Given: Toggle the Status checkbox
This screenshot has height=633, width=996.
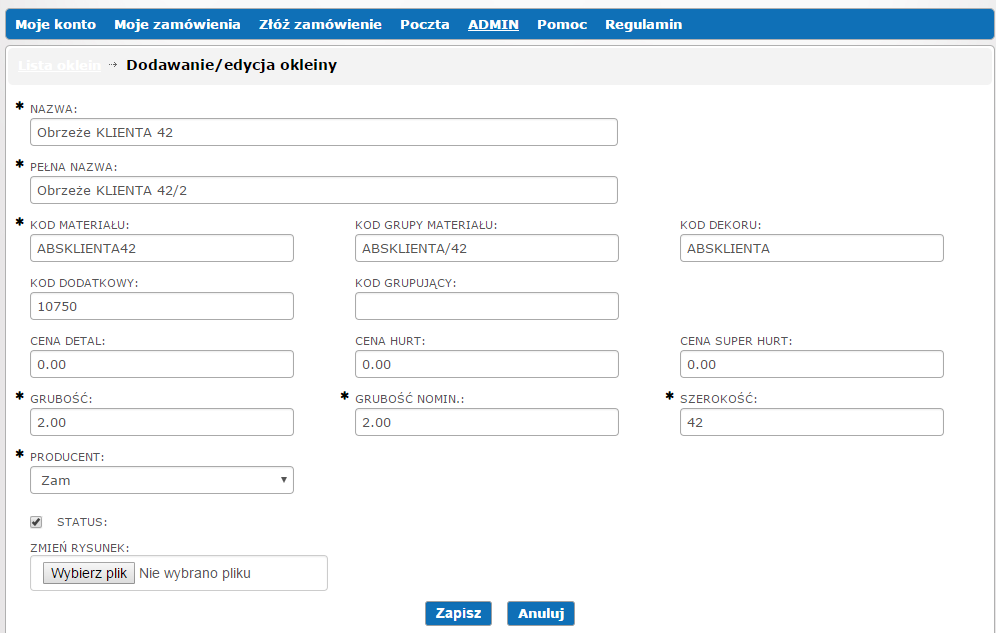Looking at the screenshot, I should (36, 522).
